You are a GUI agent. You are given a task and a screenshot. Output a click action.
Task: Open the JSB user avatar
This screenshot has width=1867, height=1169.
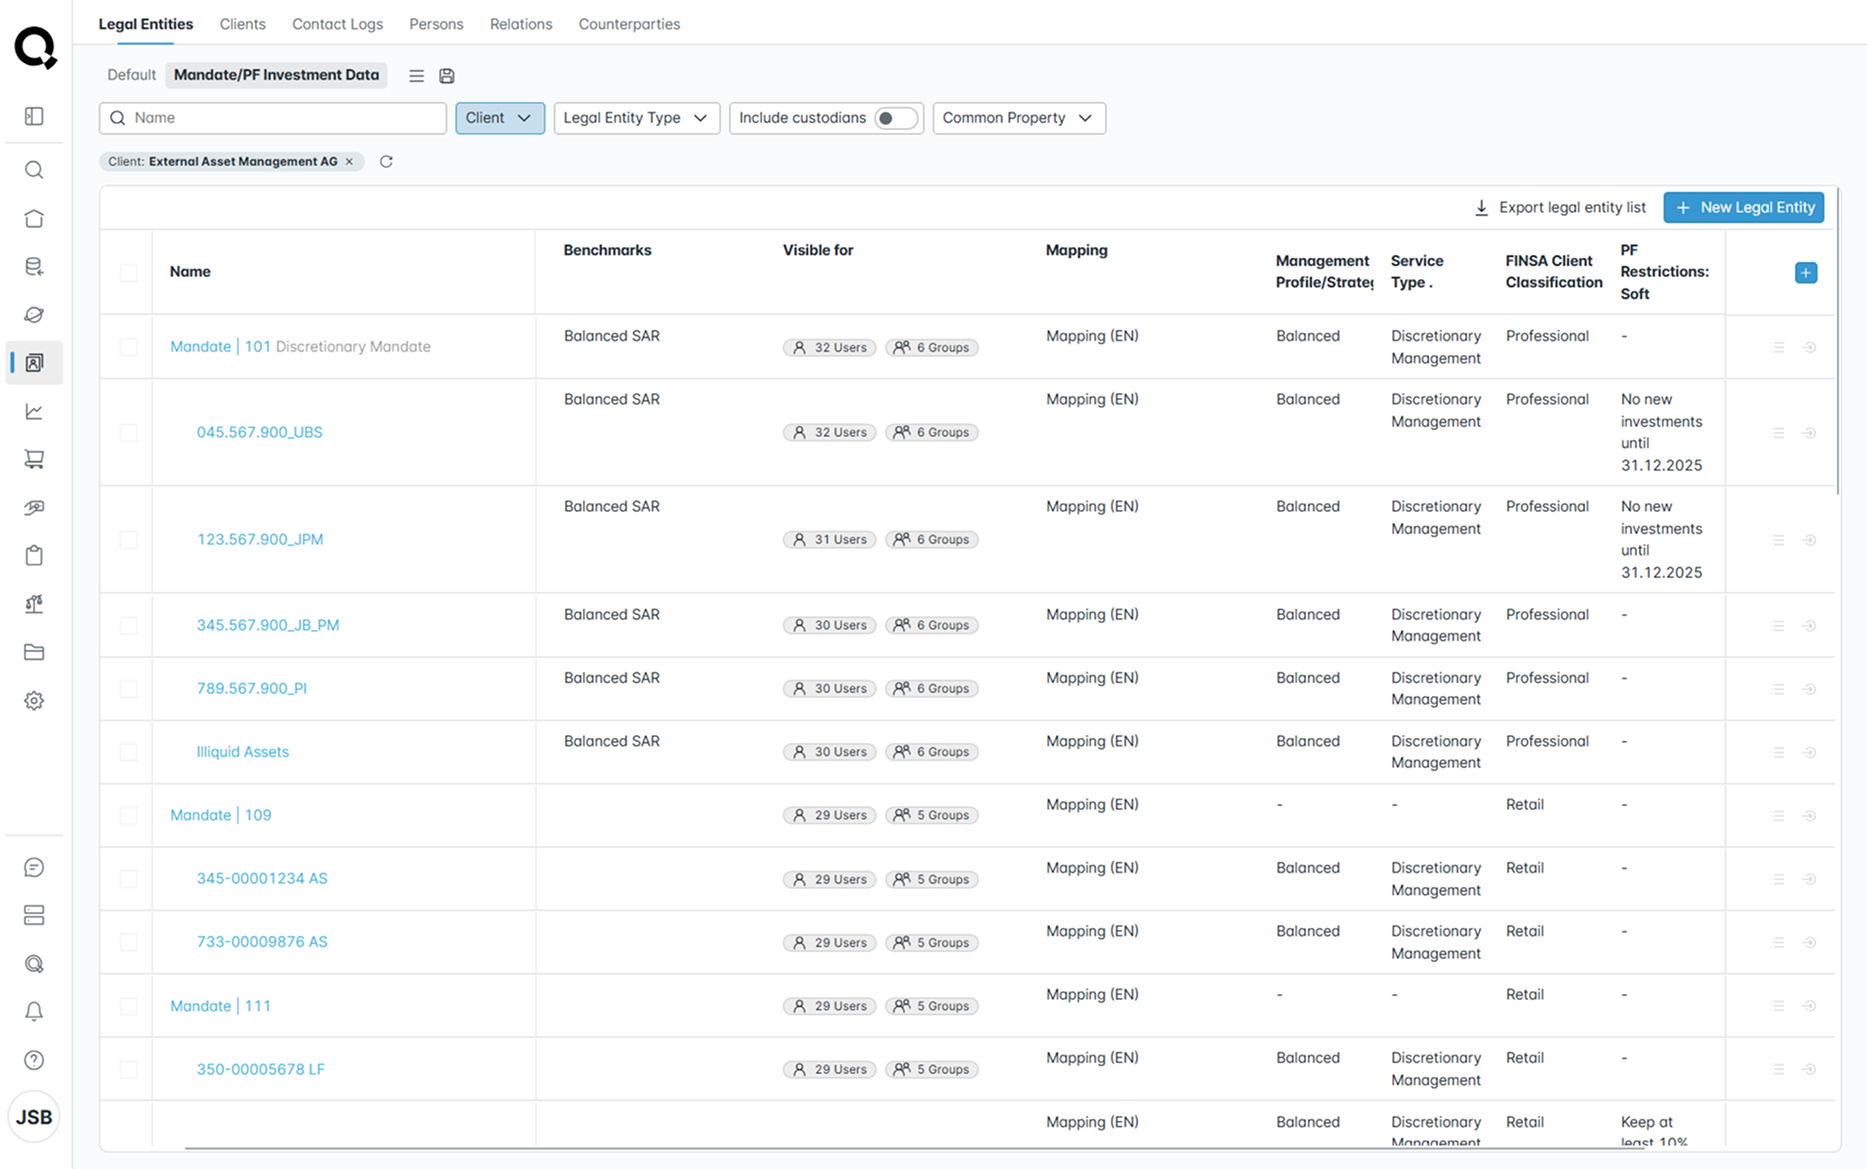pyautogui.click(x=34, y=1117)
